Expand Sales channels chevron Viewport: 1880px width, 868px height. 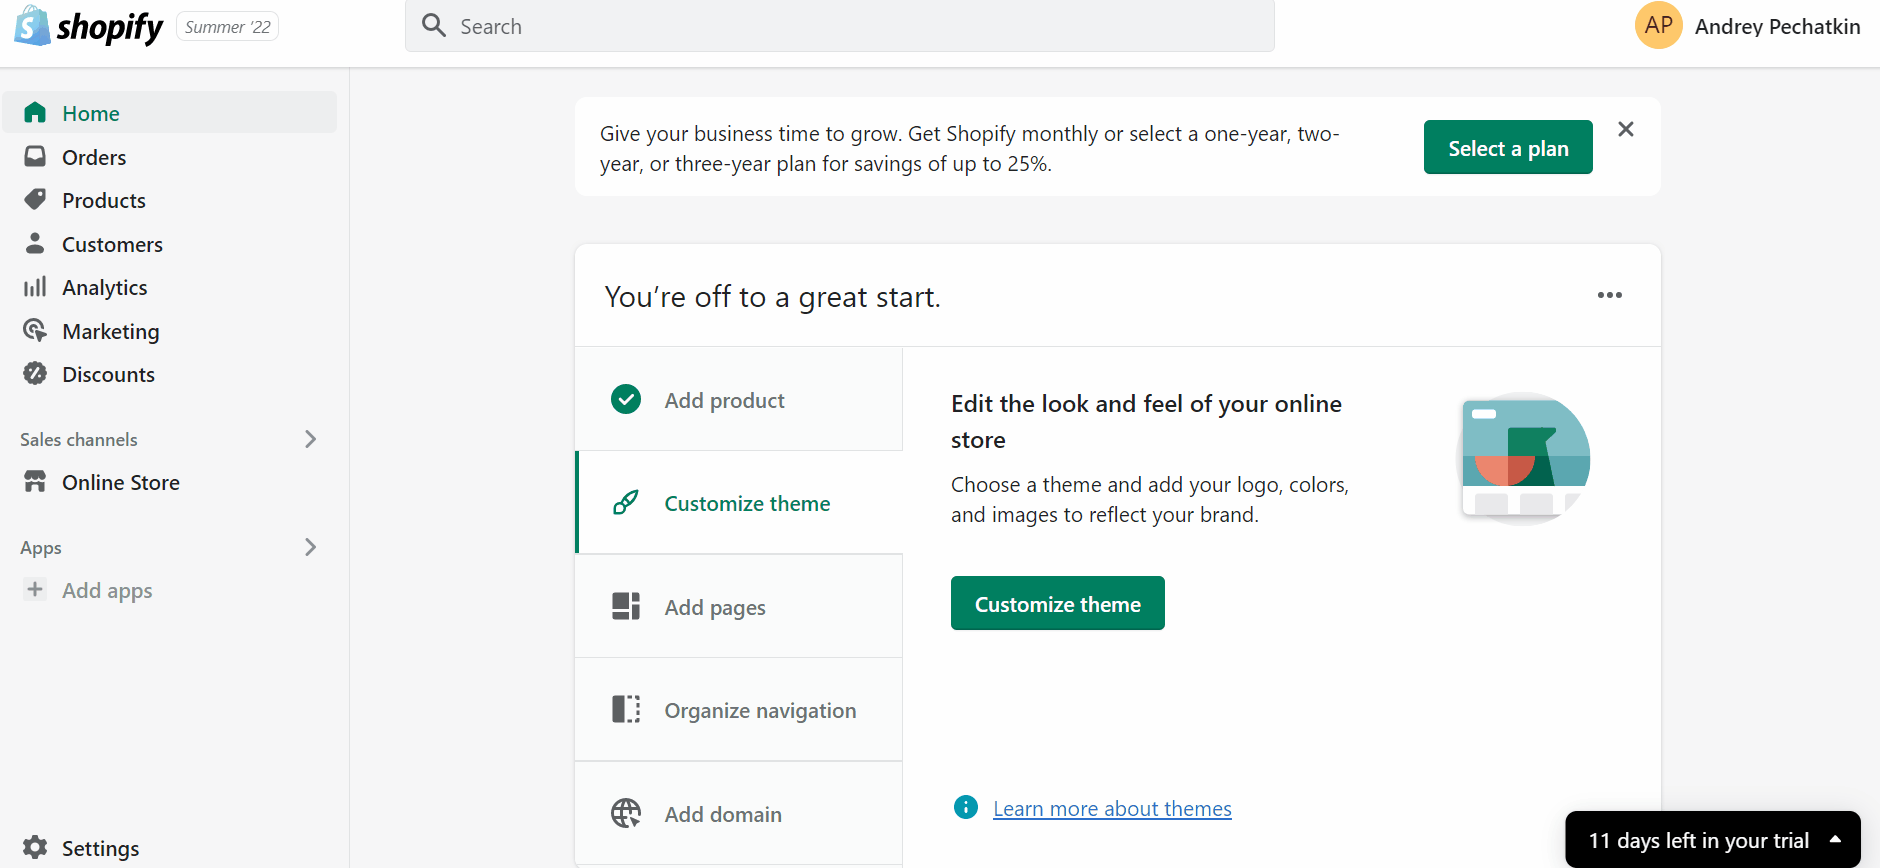[310, 439]
